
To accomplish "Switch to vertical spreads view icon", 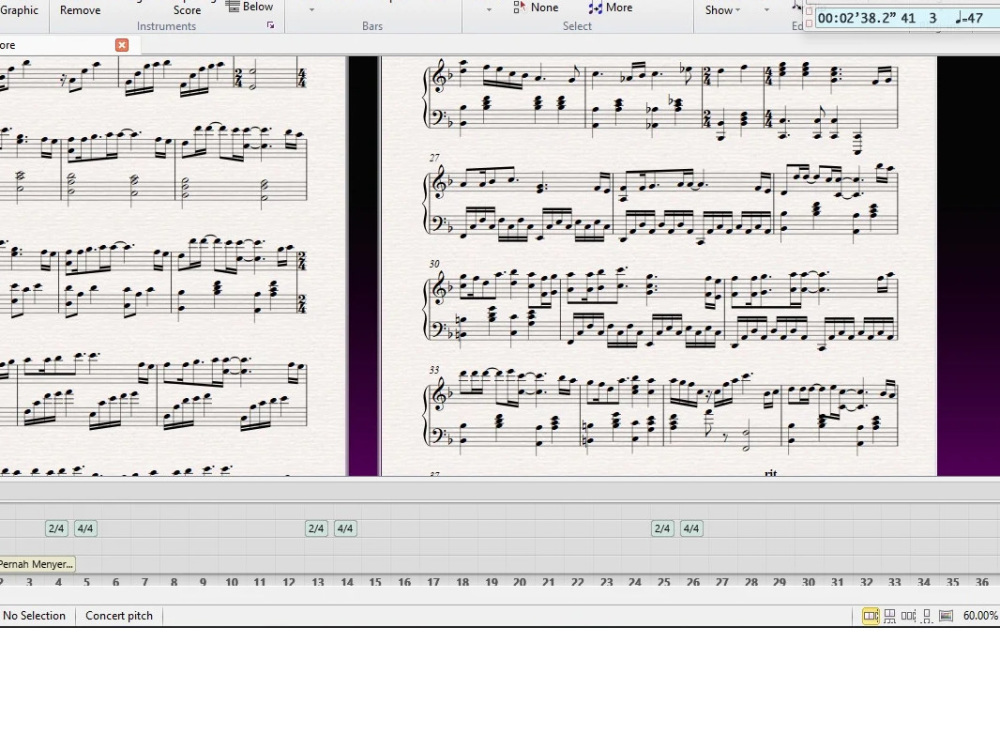I will pyautogui.click(x=890, y=615).
